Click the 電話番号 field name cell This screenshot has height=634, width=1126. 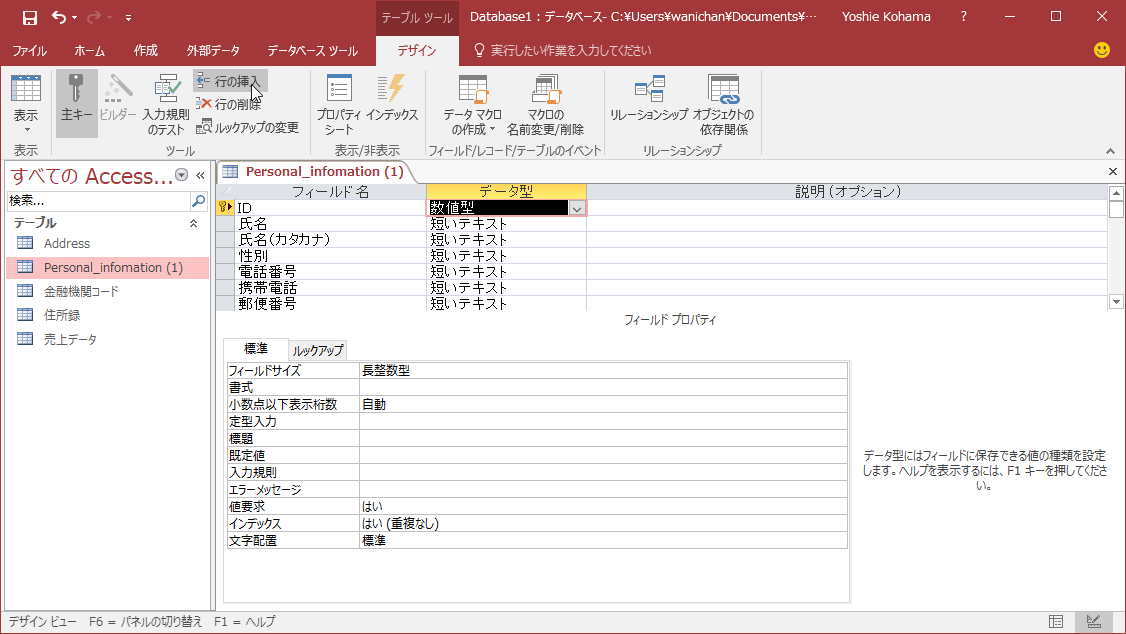coord(330,271)
